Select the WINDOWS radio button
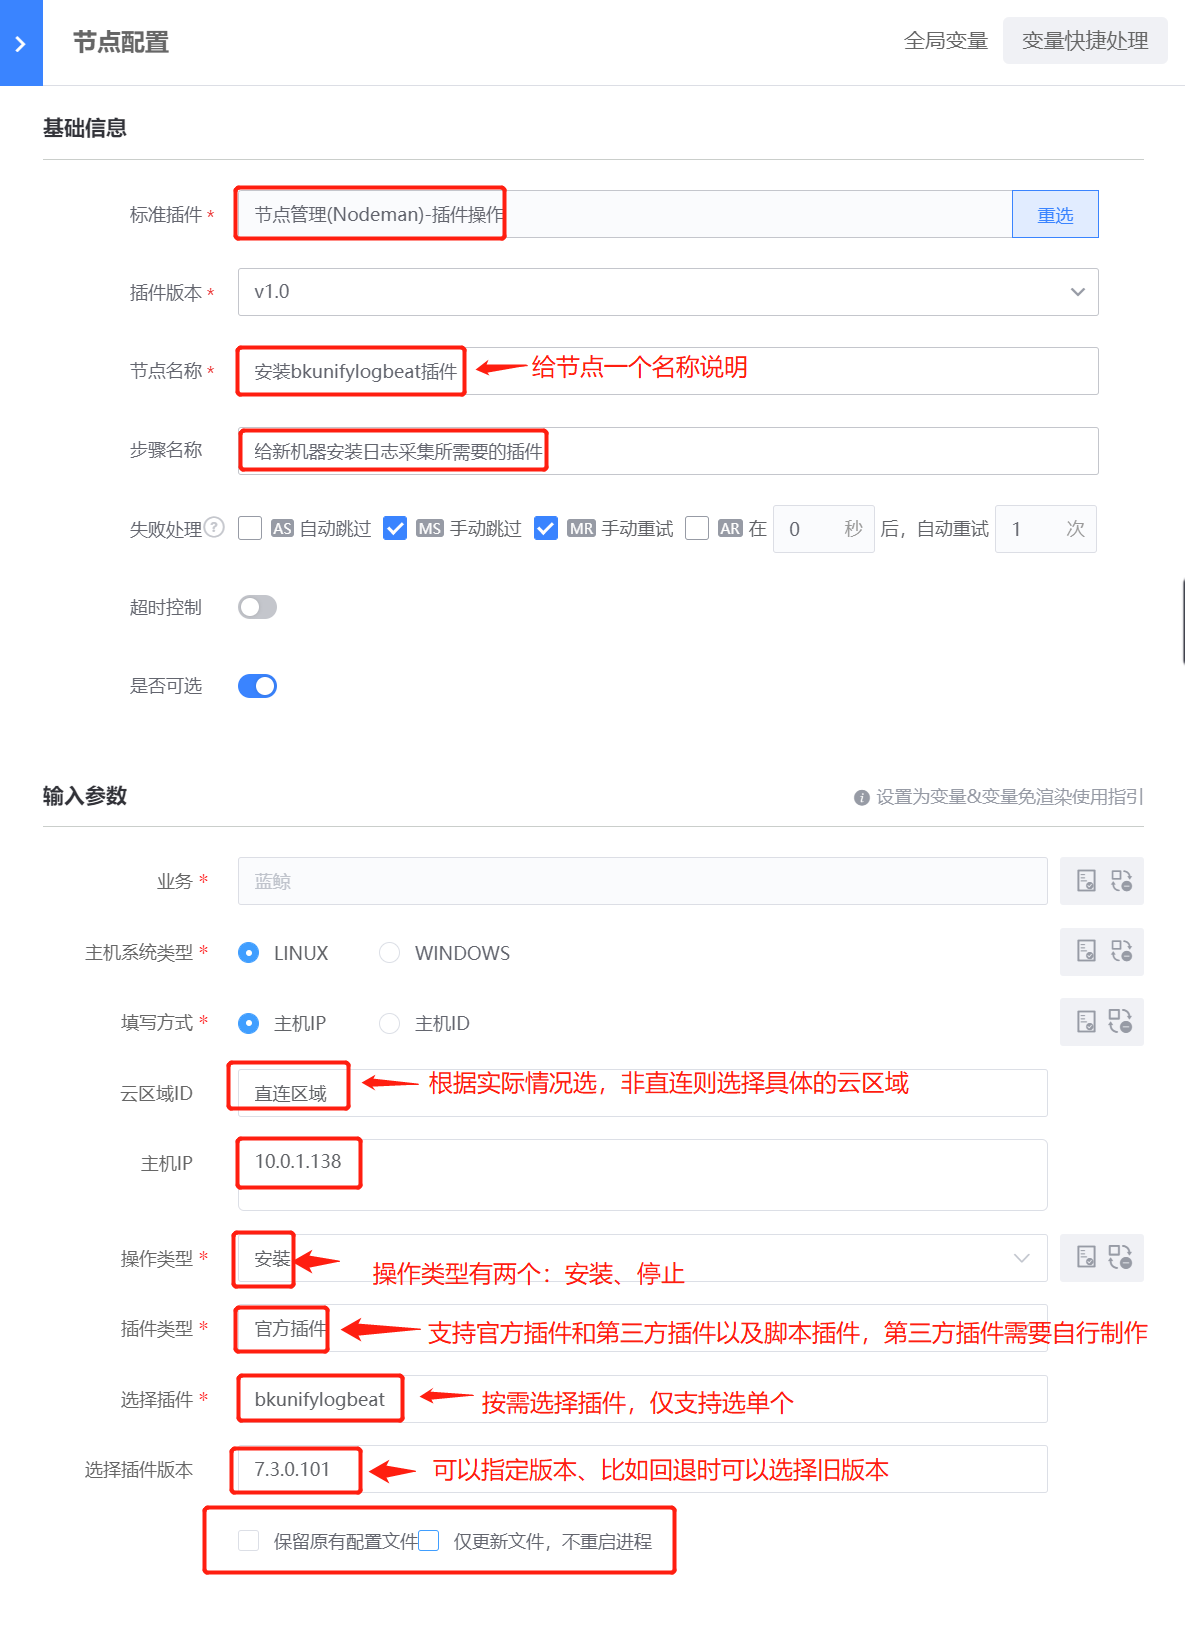 (389, 953)
